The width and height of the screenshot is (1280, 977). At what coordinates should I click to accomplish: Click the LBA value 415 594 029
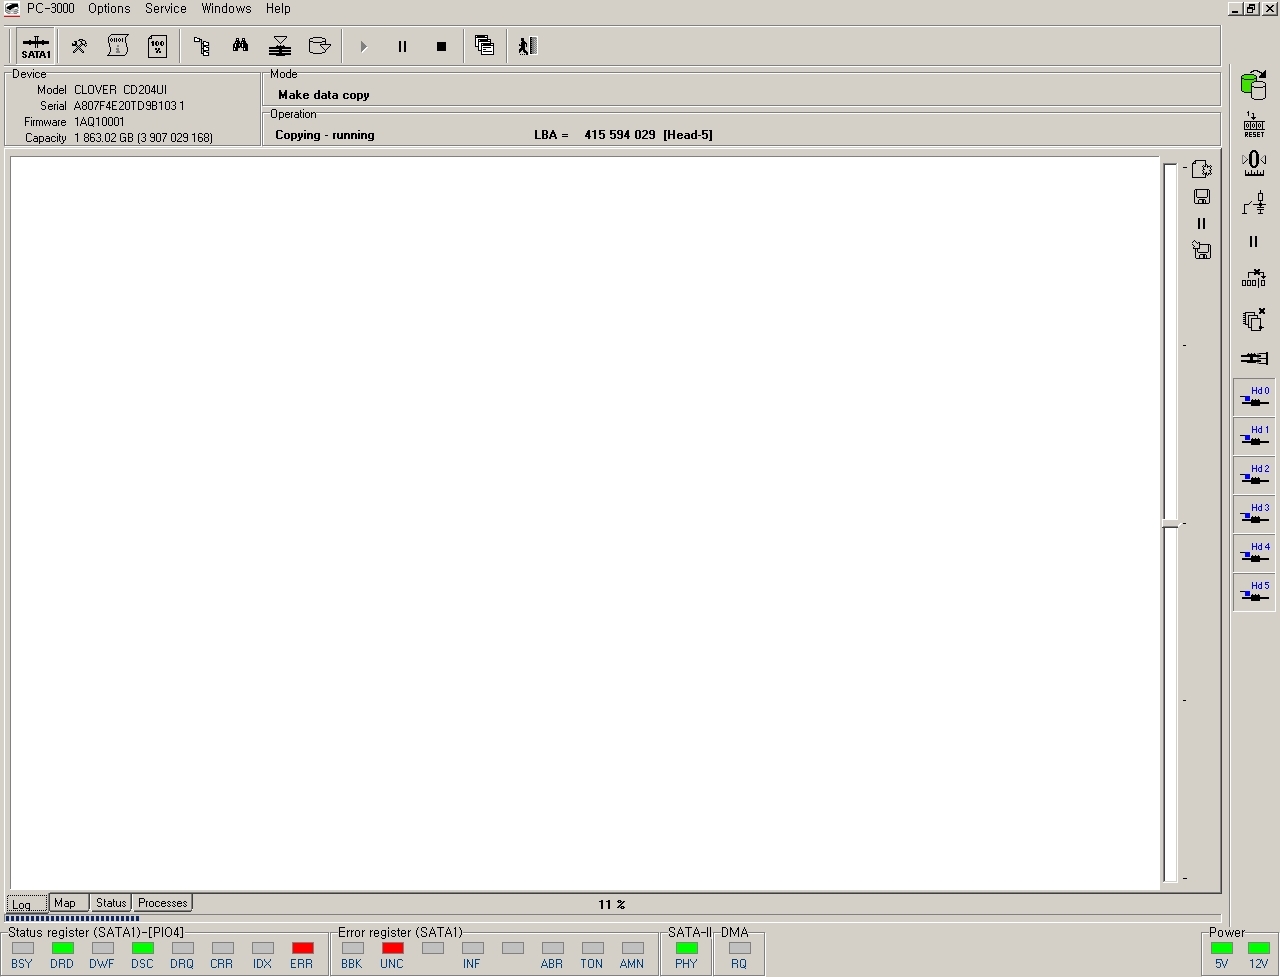coord(620,135)
